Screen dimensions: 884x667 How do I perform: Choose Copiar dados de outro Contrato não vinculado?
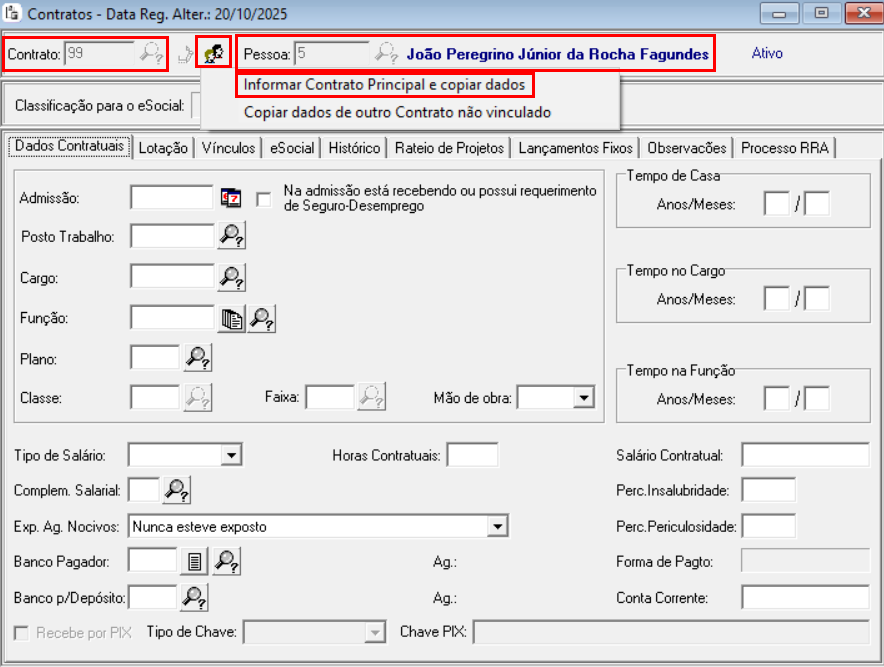(397, 113)
